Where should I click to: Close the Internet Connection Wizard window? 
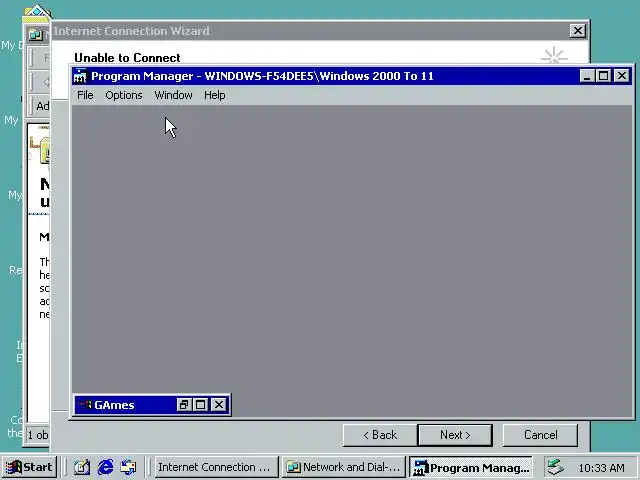click(578, 31)
